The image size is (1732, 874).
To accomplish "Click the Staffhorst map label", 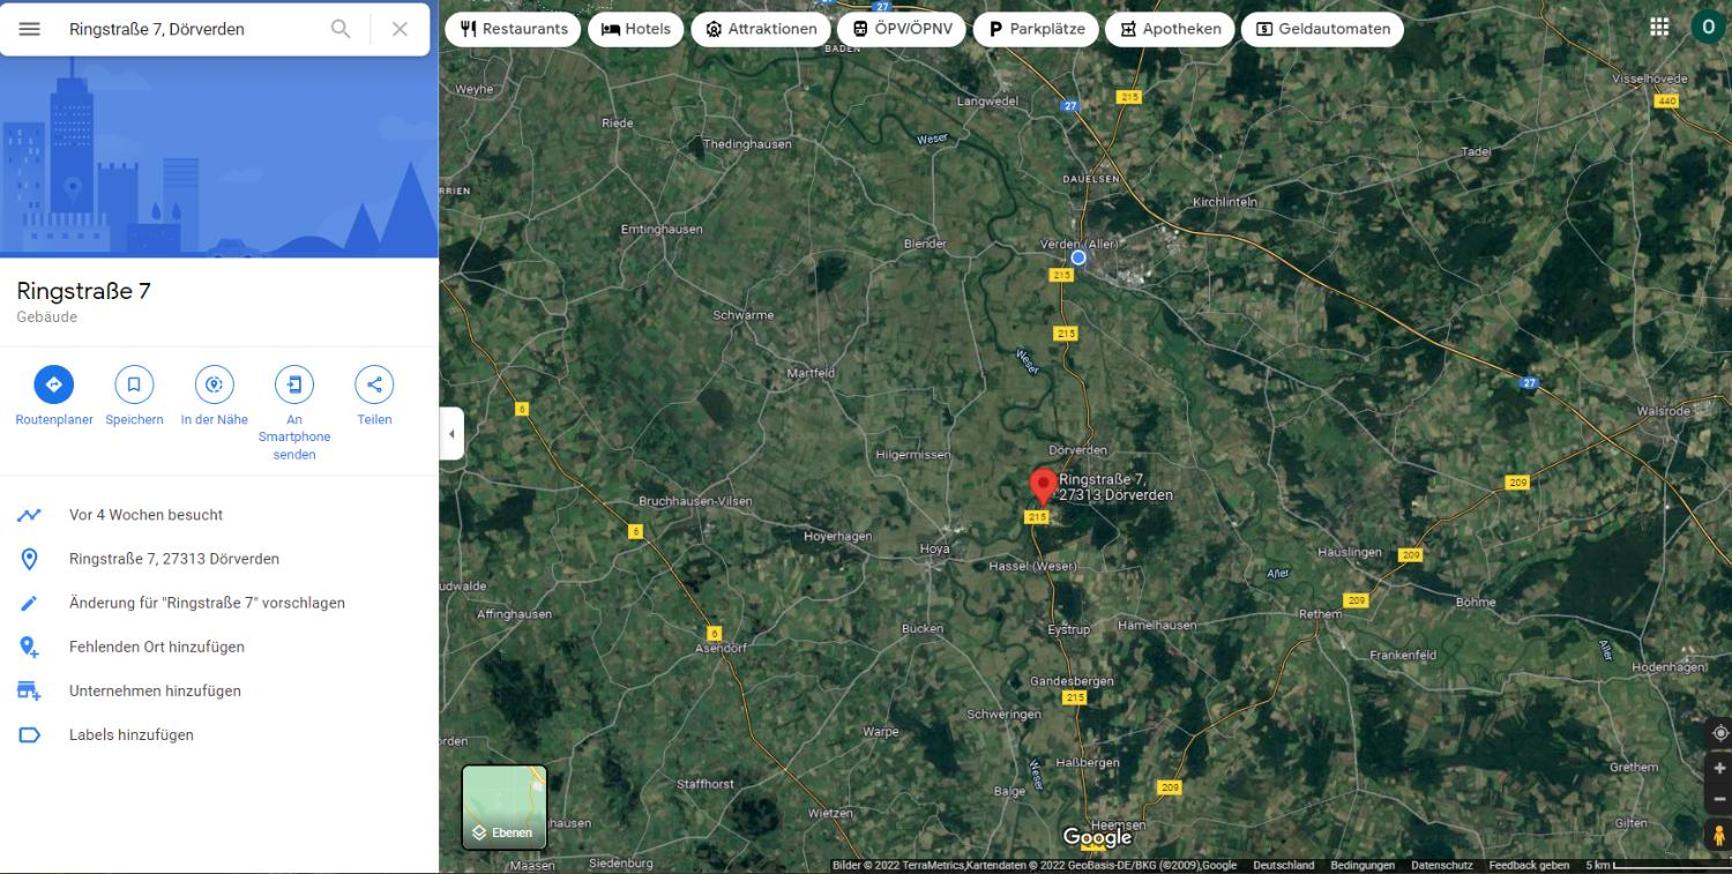I will [x=705, y=784].
